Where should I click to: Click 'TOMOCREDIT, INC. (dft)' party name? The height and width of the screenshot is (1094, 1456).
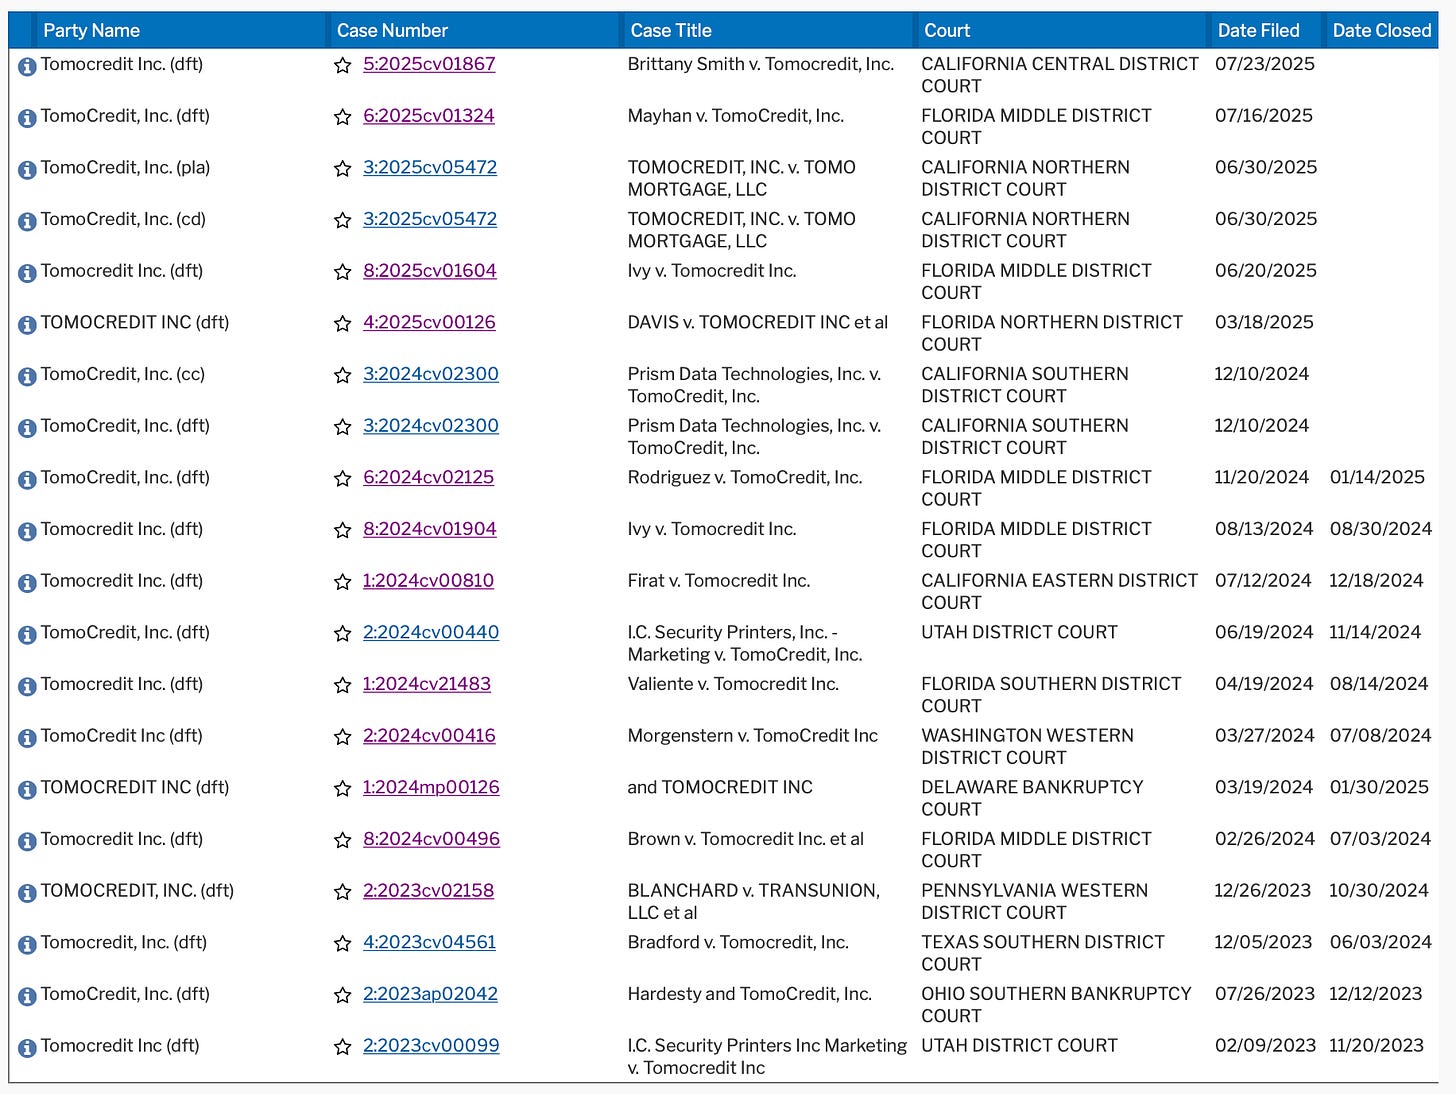137,891
